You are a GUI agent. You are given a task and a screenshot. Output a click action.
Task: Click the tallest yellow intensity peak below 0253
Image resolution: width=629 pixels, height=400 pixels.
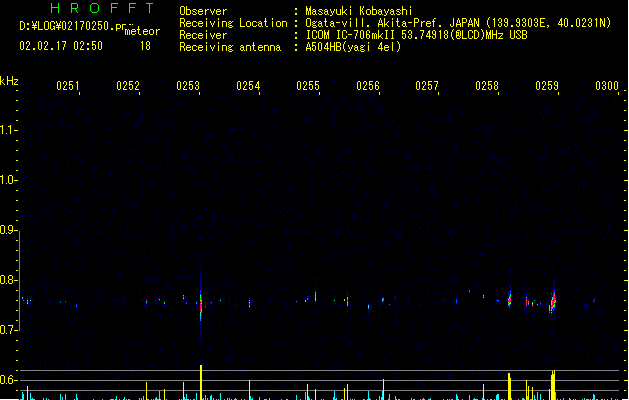(x=201, y=382)
